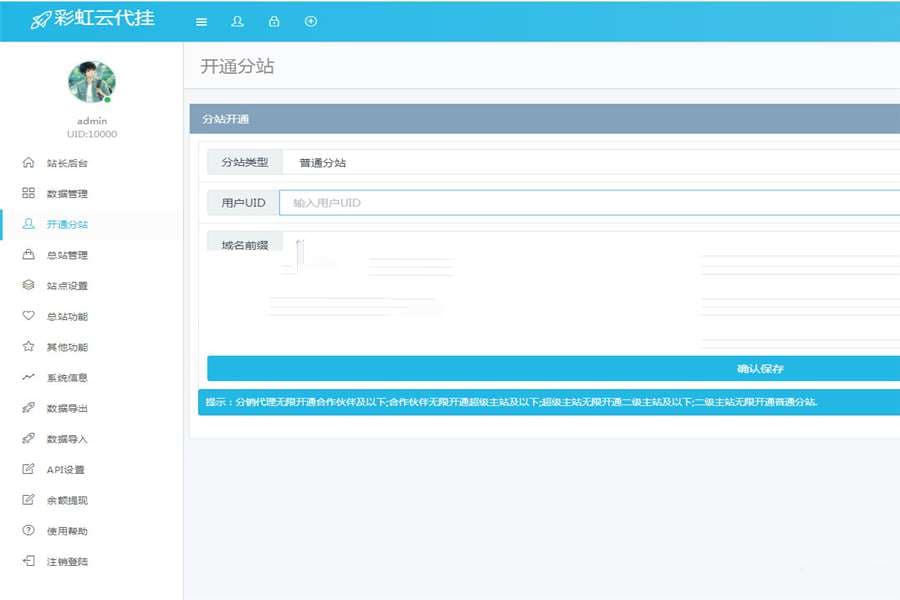
Task: Open 使用帮助 in the sidebar
Action: pyautogui.click(x=67, y=531)
